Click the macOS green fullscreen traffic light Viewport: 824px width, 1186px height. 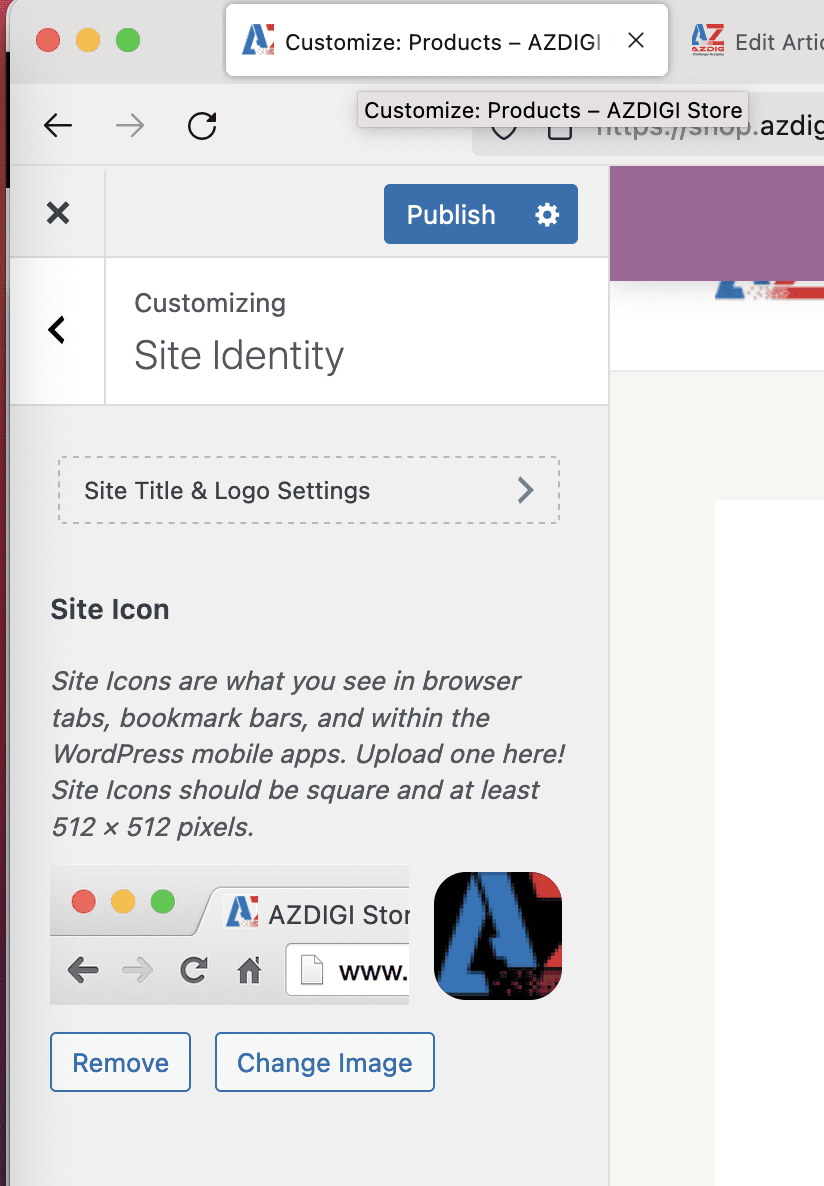(128, 41)
